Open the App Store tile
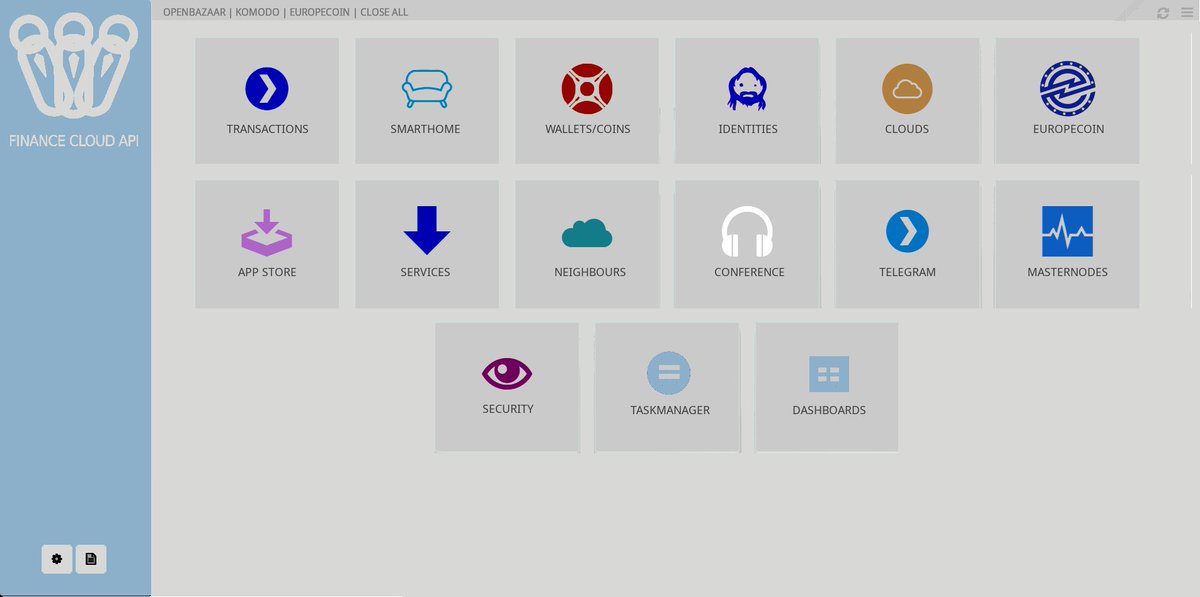Viewport: 1200px width, 597px height. tap(267, 244)
